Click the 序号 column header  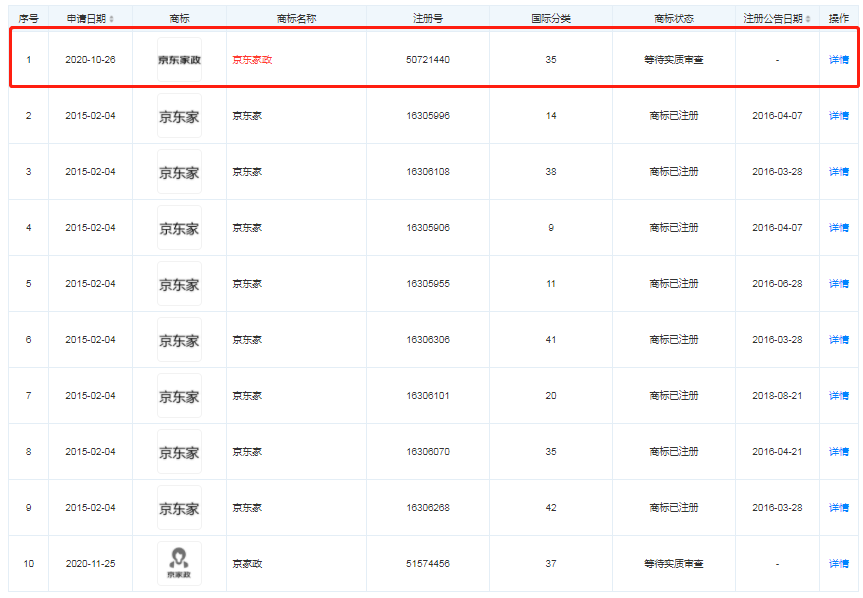click(29, 19)
